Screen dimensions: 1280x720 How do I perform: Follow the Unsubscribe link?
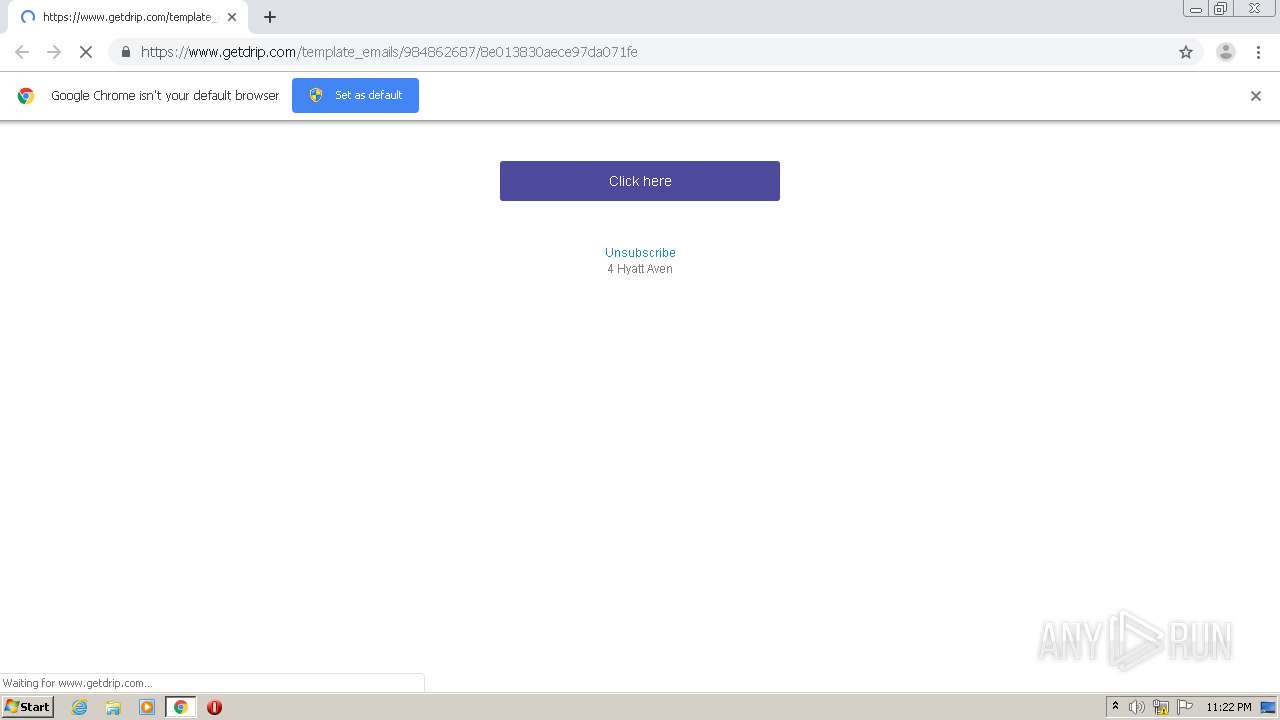click(640, 253)
